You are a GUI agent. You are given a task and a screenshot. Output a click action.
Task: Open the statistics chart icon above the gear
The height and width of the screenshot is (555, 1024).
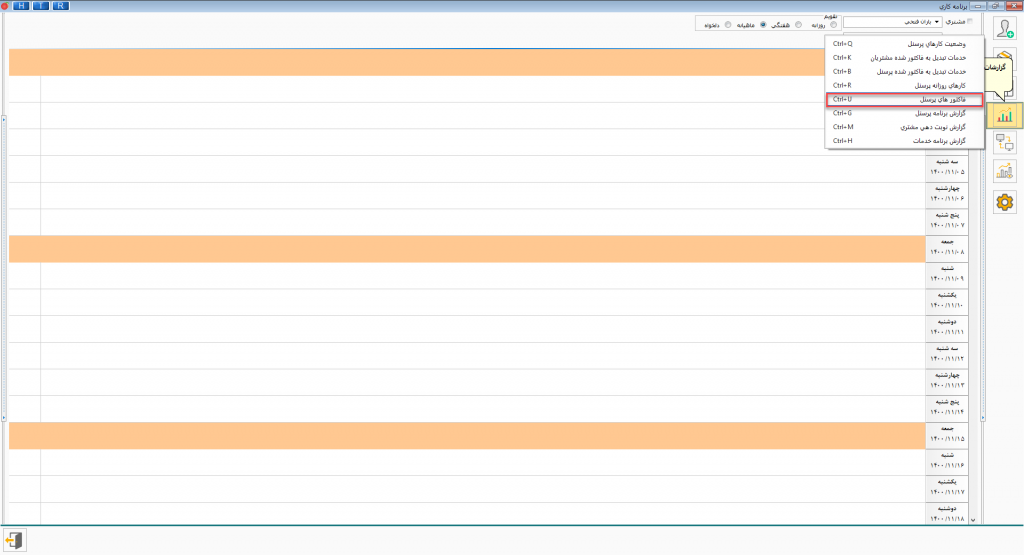pos(1004,171)
